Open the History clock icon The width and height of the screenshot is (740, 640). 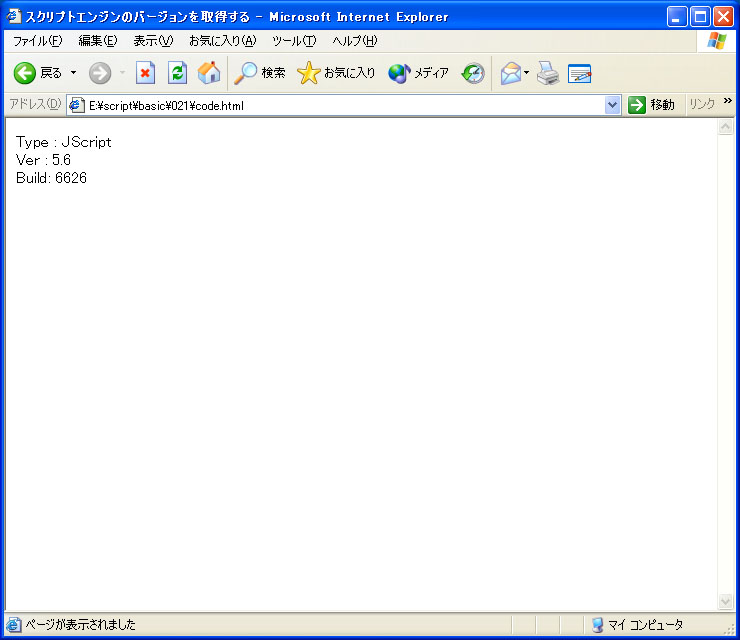pos(473,73)
